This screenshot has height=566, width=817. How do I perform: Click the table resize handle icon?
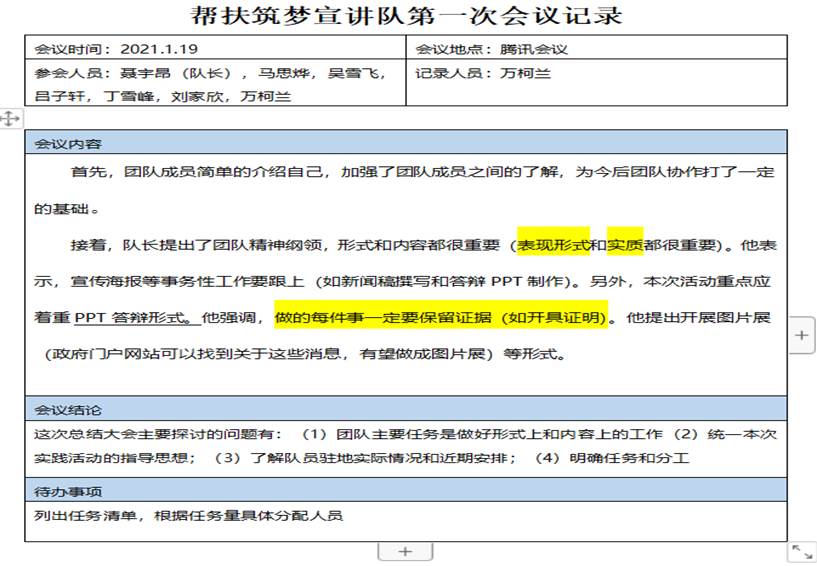pyautogui.click(x=801, y=551)
